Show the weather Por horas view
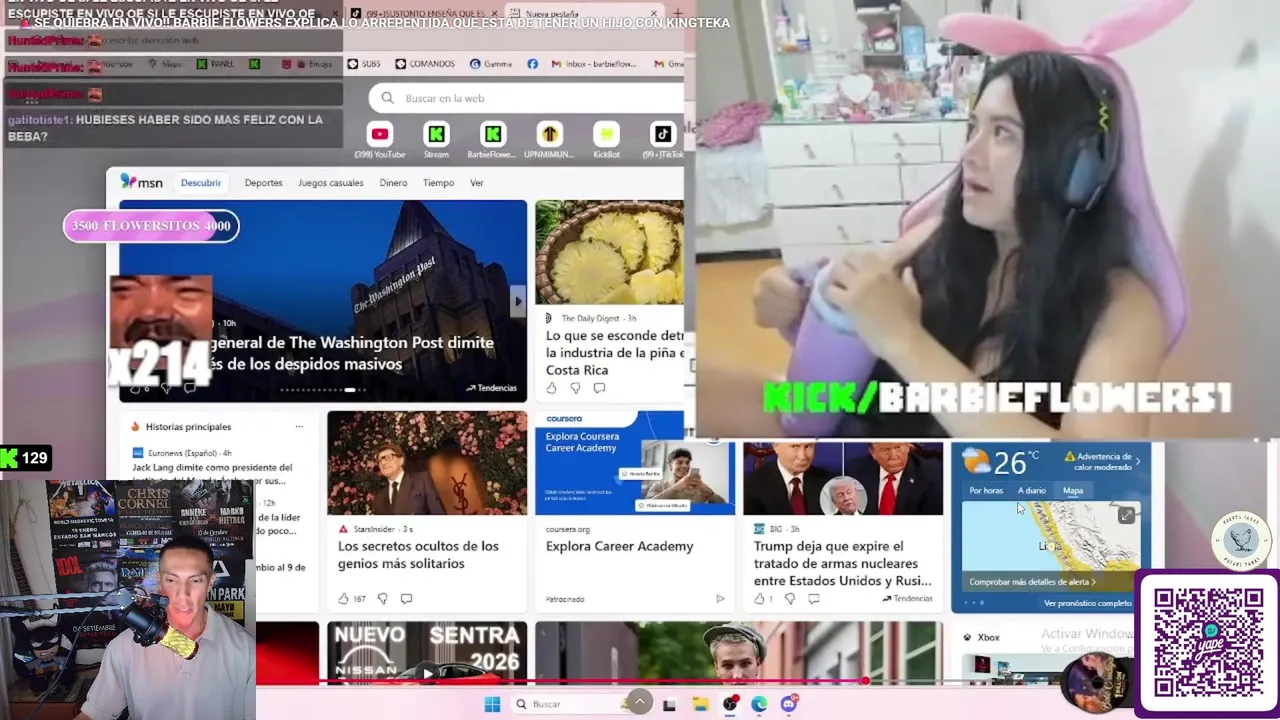Viewport: 1280px width, 720px height. [986, 491]
